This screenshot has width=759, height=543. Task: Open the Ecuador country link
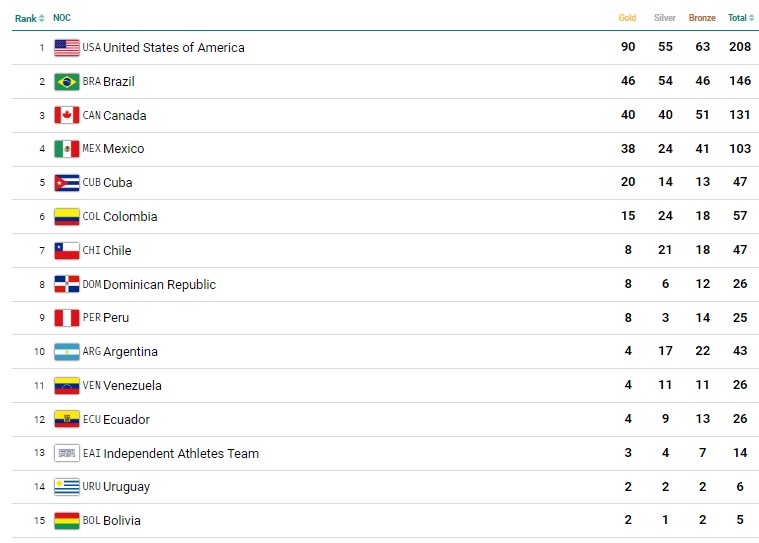point(126,420)
